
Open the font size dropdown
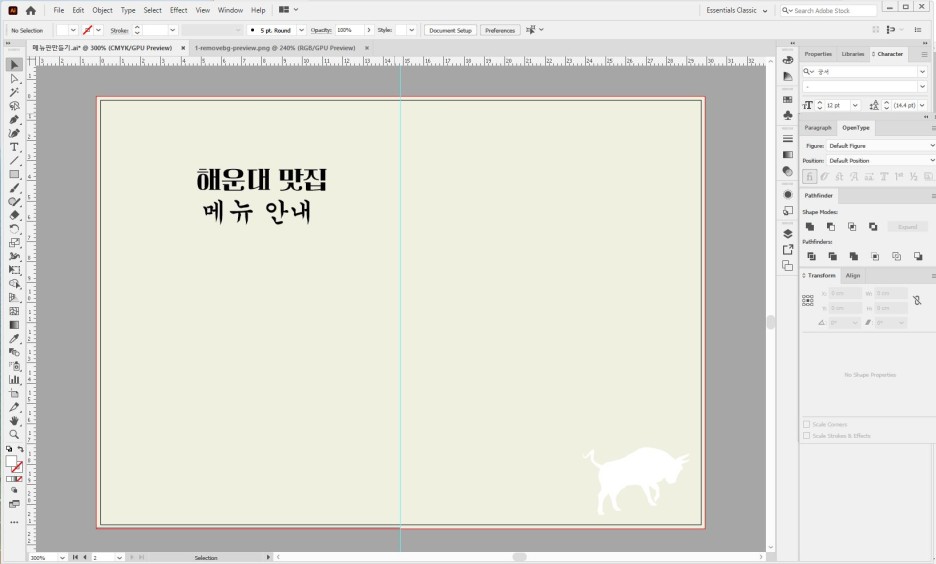(x=855, y=105)
